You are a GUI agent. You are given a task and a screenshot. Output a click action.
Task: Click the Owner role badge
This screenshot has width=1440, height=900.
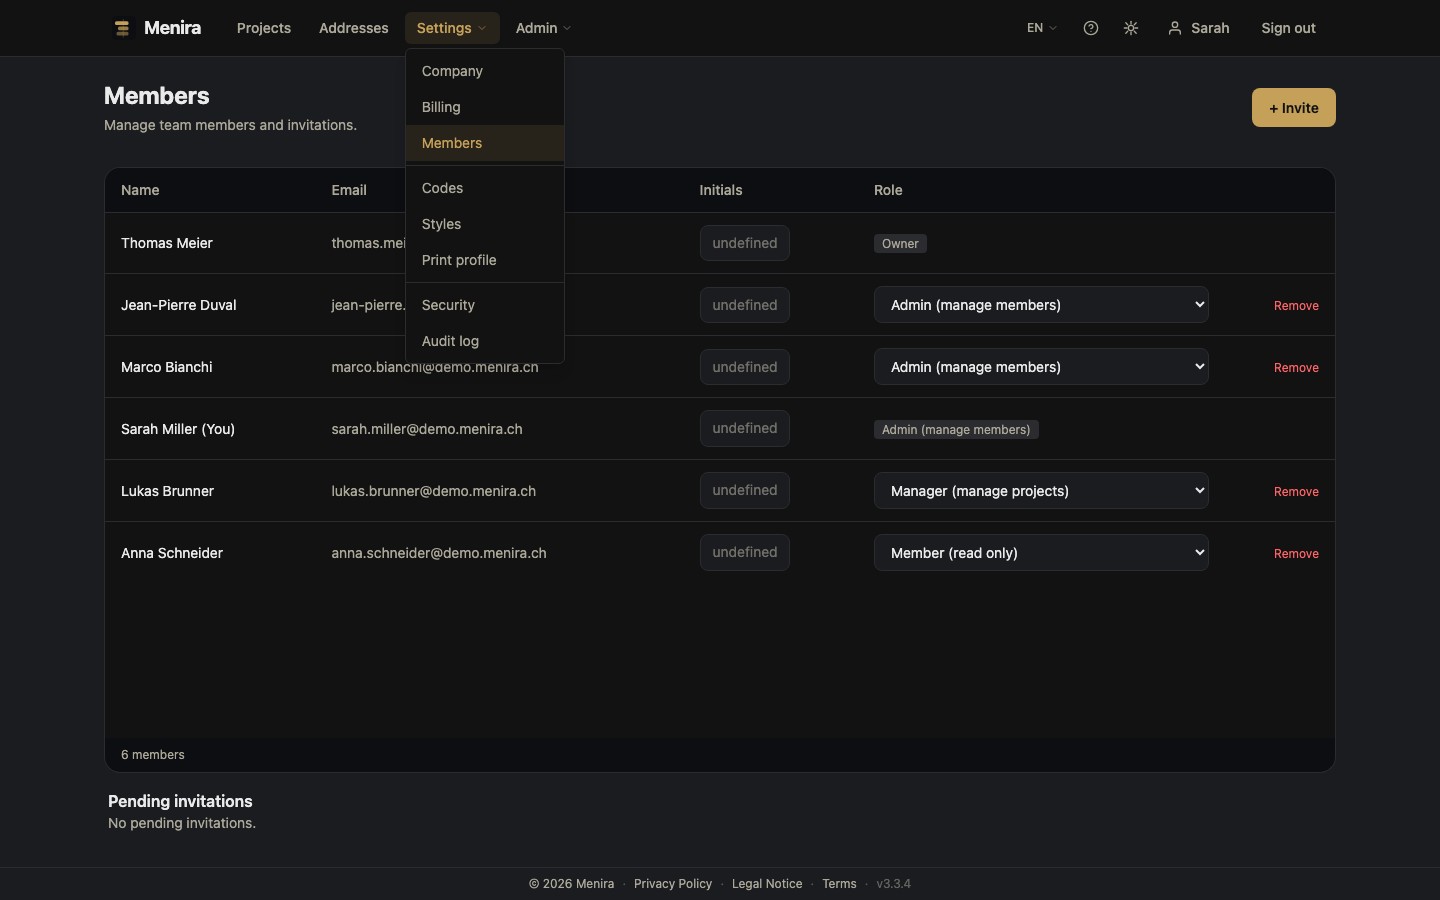(x=900, y=244)
